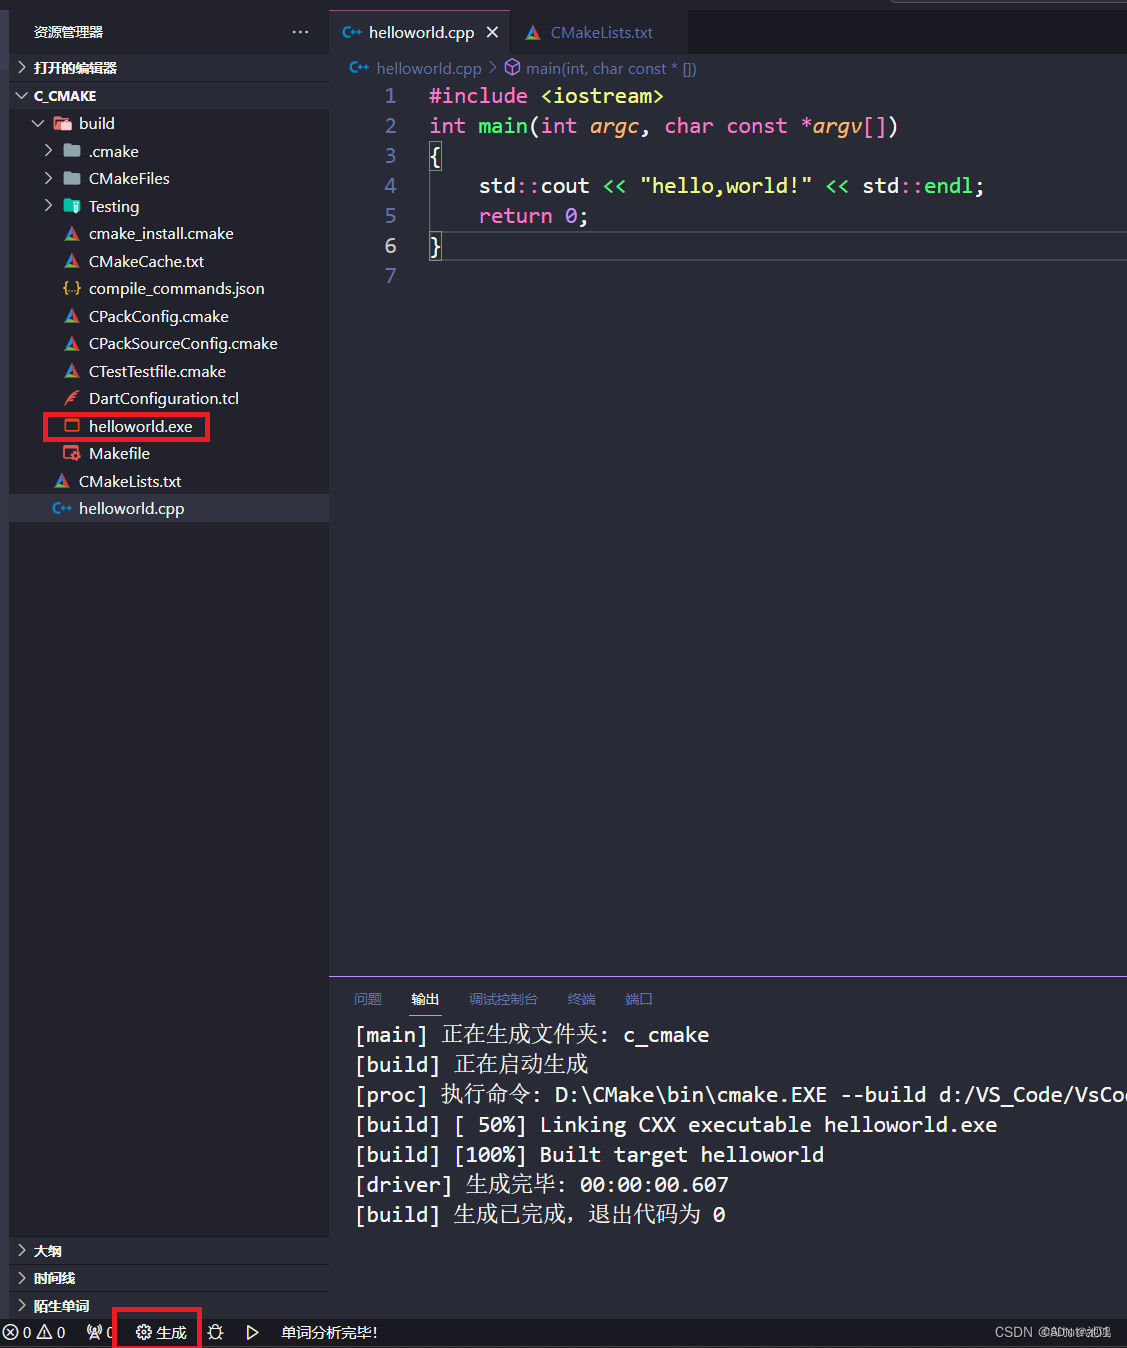Image resolution: width=1127 pixels, height=1348 pixels.
Task: Open the 问题 panel tab
Action: point(367,999)
